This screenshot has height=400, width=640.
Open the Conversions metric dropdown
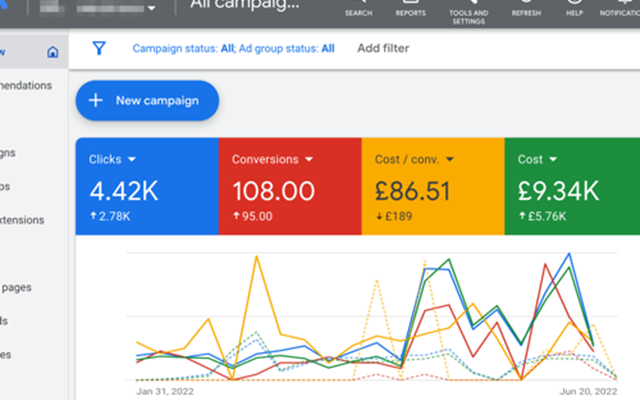[309, 159]
